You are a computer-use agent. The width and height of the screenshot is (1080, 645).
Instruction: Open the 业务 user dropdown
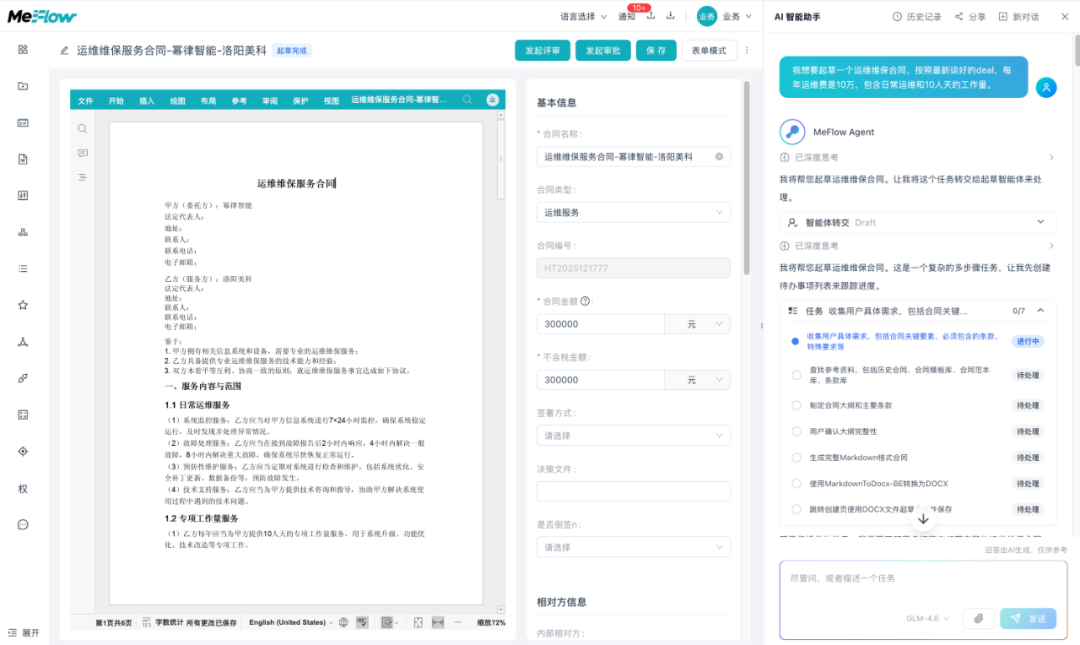[725, 17]
